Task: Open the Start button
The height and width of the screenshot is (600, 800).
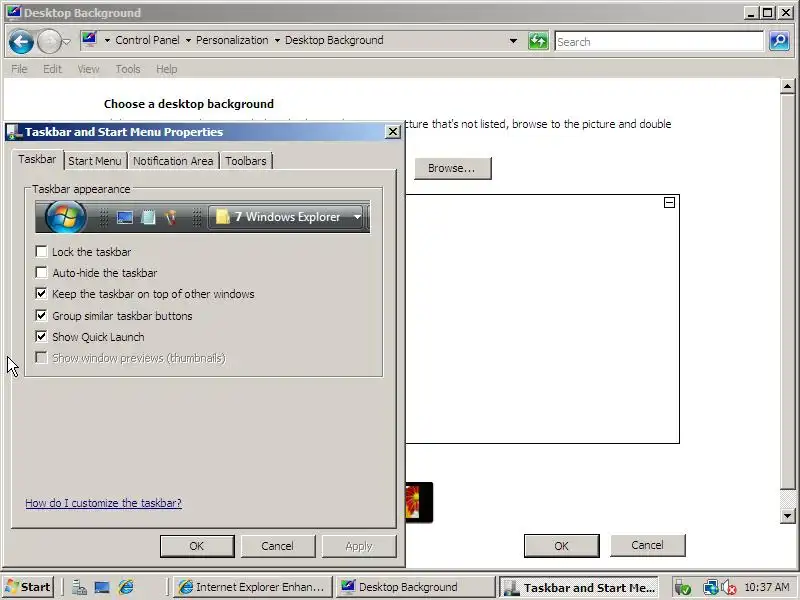Action: [x=28, y=587]
